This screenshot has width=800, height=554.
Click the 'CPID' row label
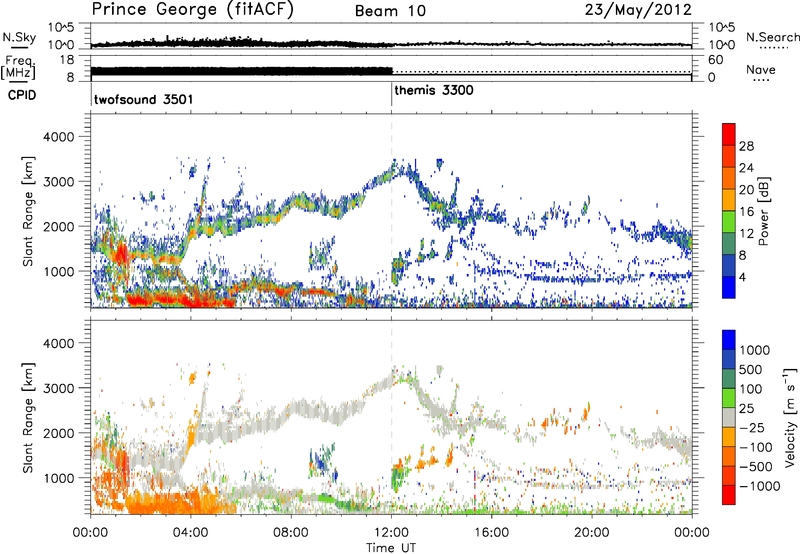[22, 95]
